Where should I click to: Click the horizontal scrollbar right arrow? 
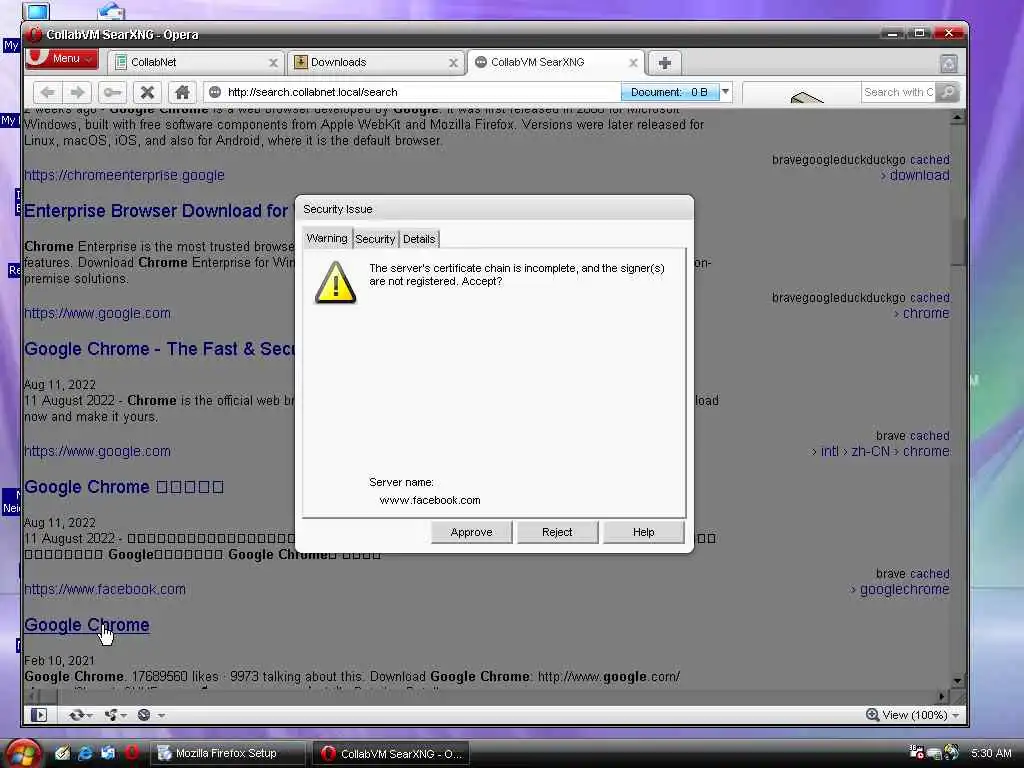(x=942, y=697)
